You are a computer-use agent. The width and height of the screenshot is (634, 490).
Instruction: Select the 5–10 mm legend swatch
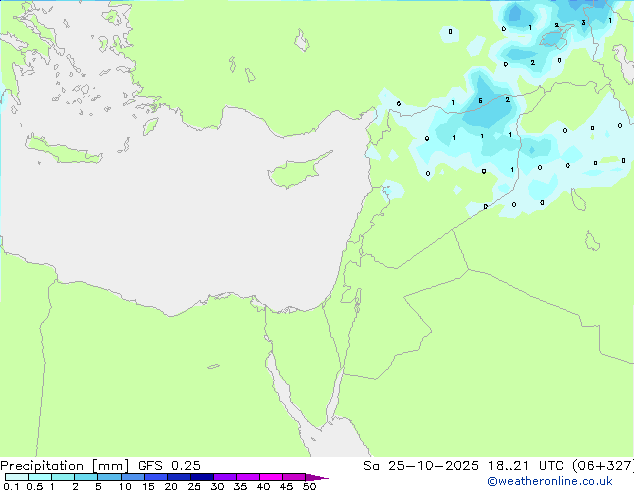point(109,477)
